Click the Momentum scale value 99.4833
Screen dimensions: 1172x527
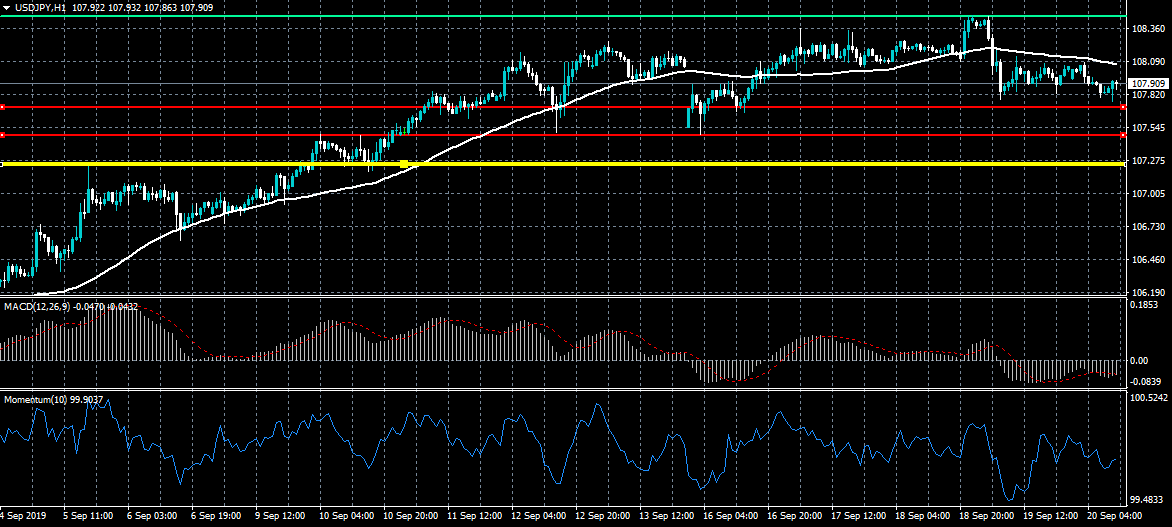tap(1145, 499)
